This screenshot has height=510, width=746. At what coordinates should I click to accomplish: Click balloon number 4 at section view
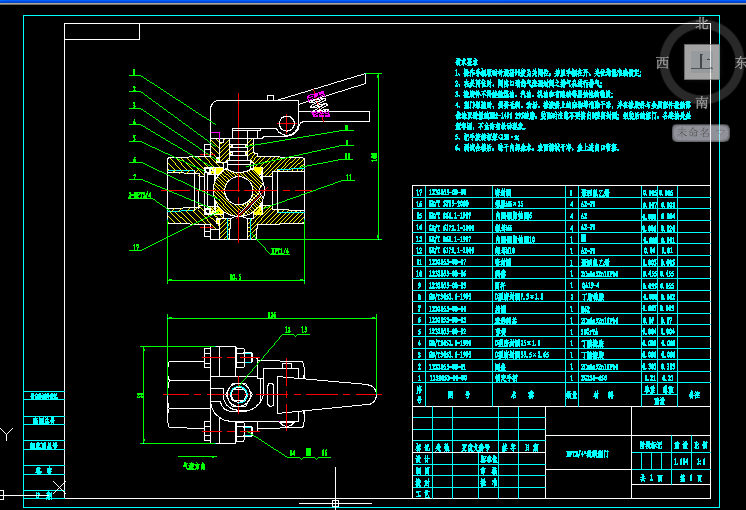pos(134,122)
